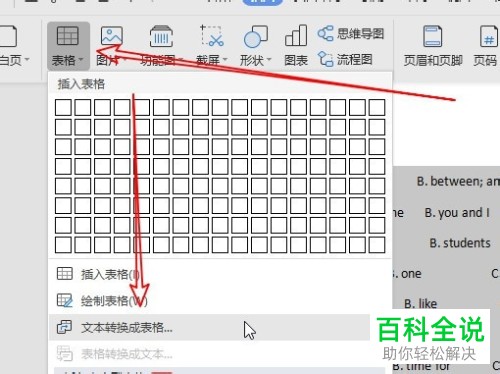The height and width of the screenshot is (374, 500).
Task: Pick top-left cell of insert-table grid
Action: [63, 107]
